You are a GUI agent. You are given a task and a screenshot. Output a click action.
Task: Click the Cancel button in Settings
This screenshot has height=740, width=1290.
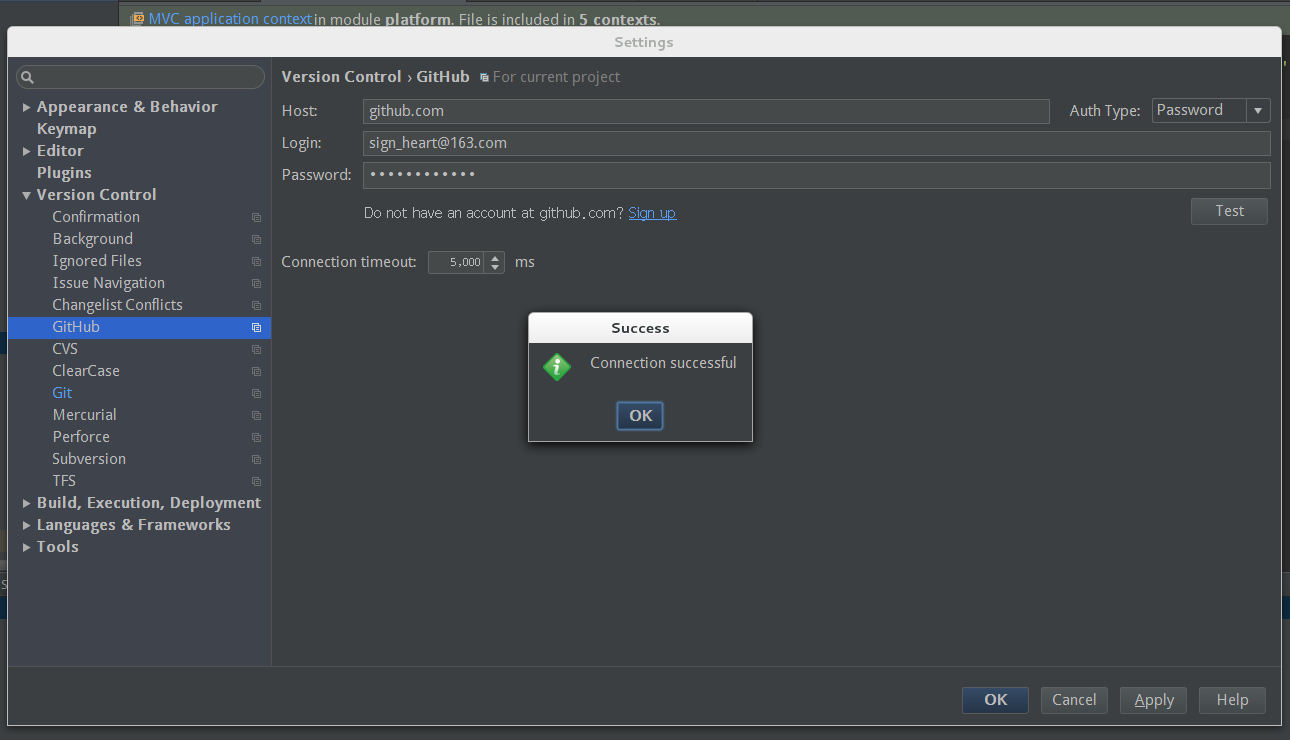click(1074, 700)
